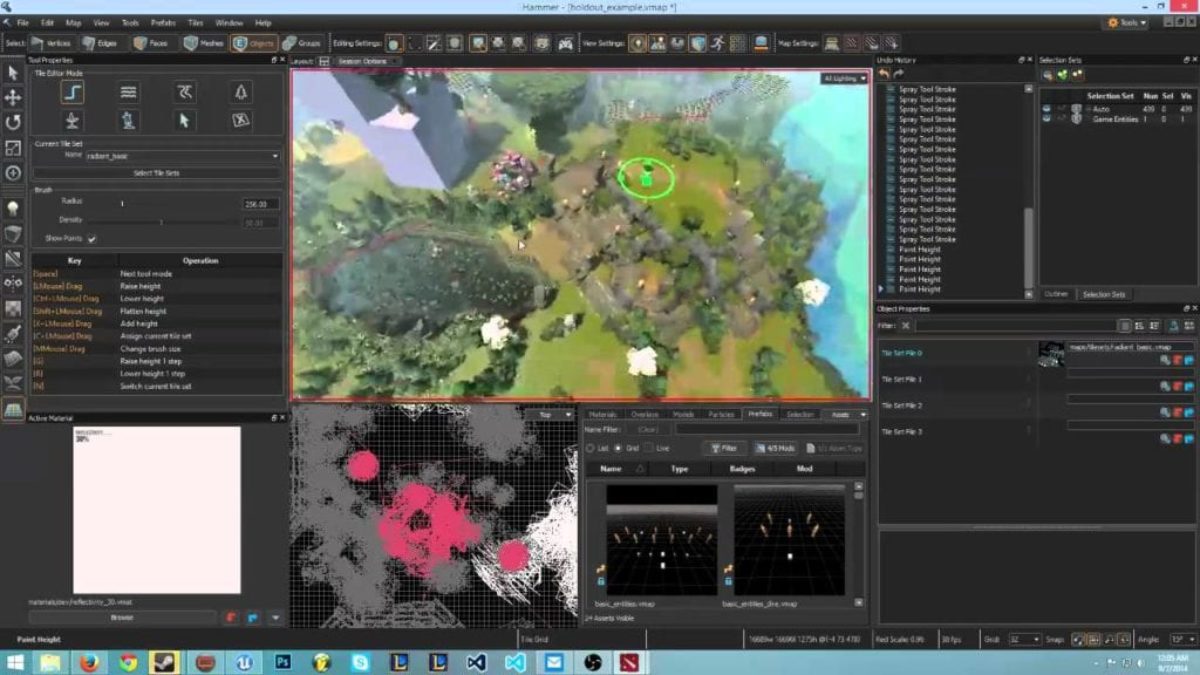Select the Paint Height tile editor mode

[x=72, y=92]
